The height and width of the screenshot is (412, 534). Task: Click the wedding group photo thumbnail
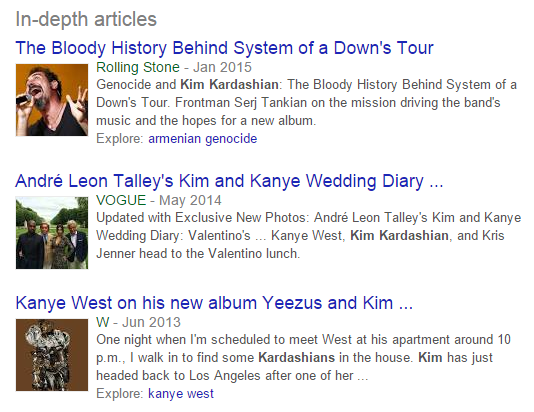click(x=52, y=233)
